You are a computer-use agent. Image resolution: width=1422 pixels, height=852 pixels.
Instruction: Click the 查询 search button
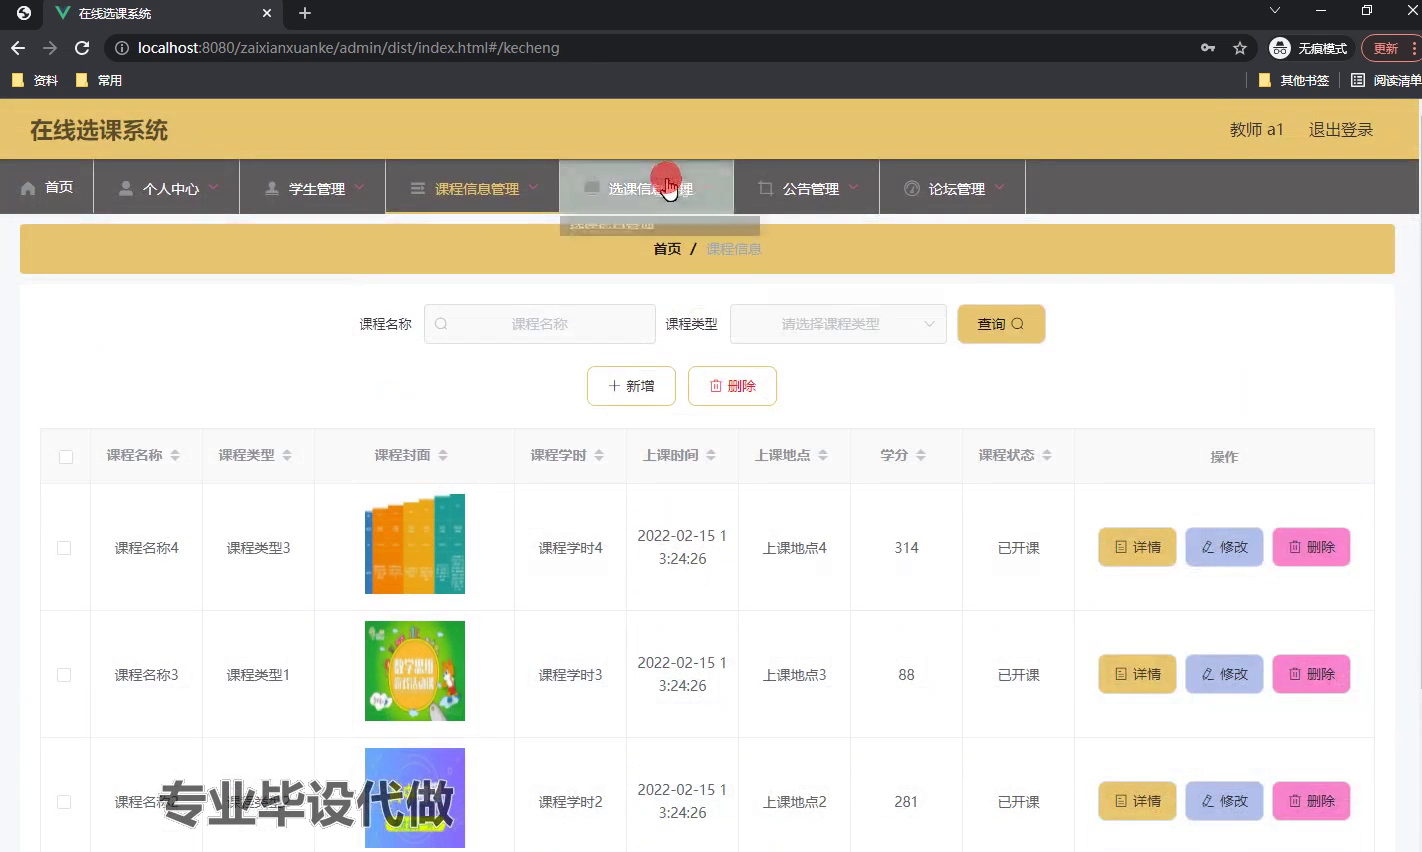[x=1001, y=324]
